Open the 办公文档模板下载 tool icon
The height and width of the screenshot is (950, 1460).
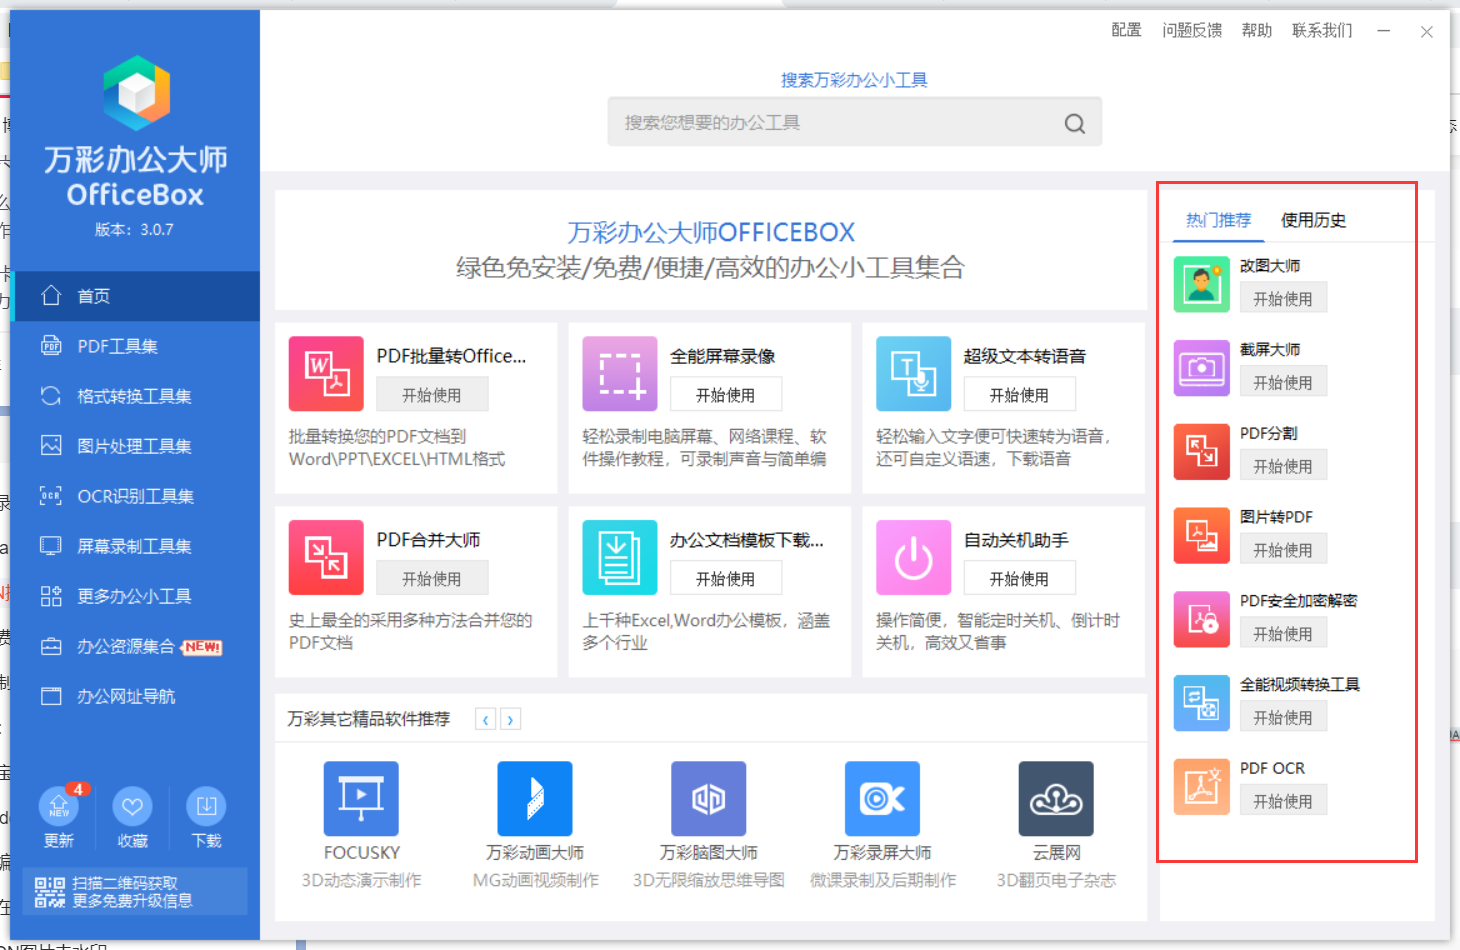(x=620, y=557)
